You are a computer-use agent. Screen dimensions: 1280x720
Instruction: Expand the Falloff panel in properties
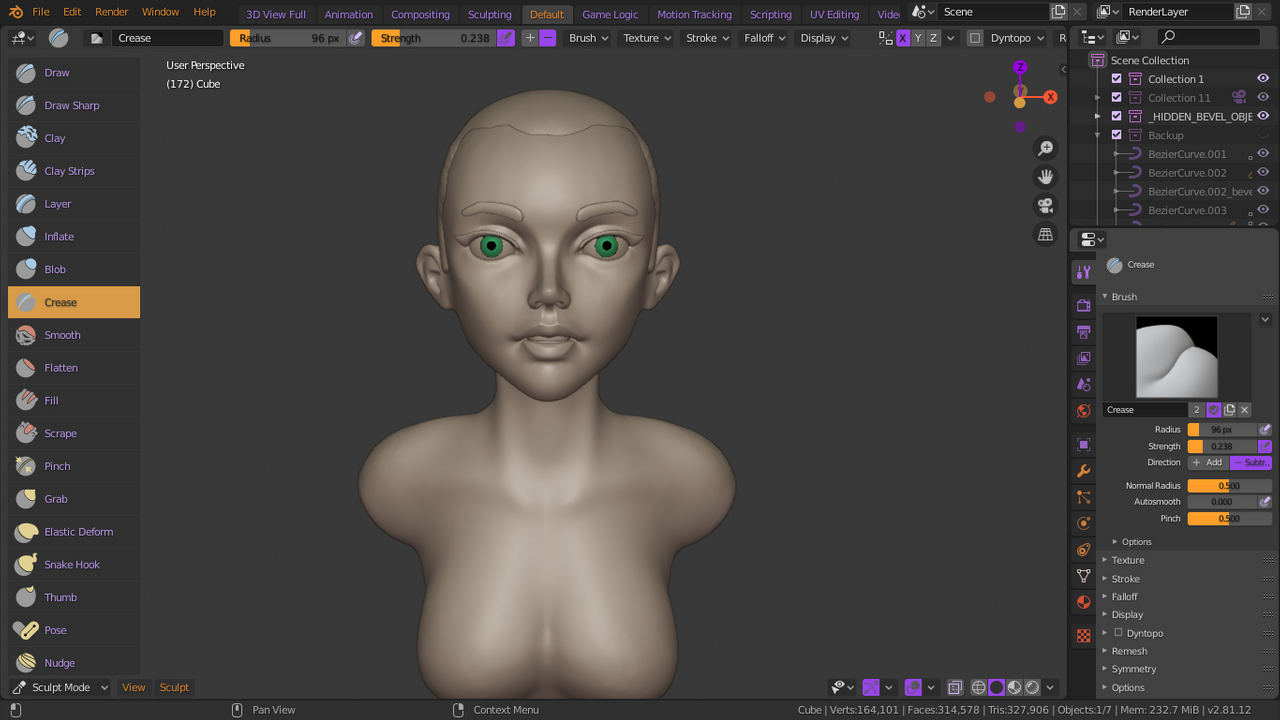coord(1124,597)
